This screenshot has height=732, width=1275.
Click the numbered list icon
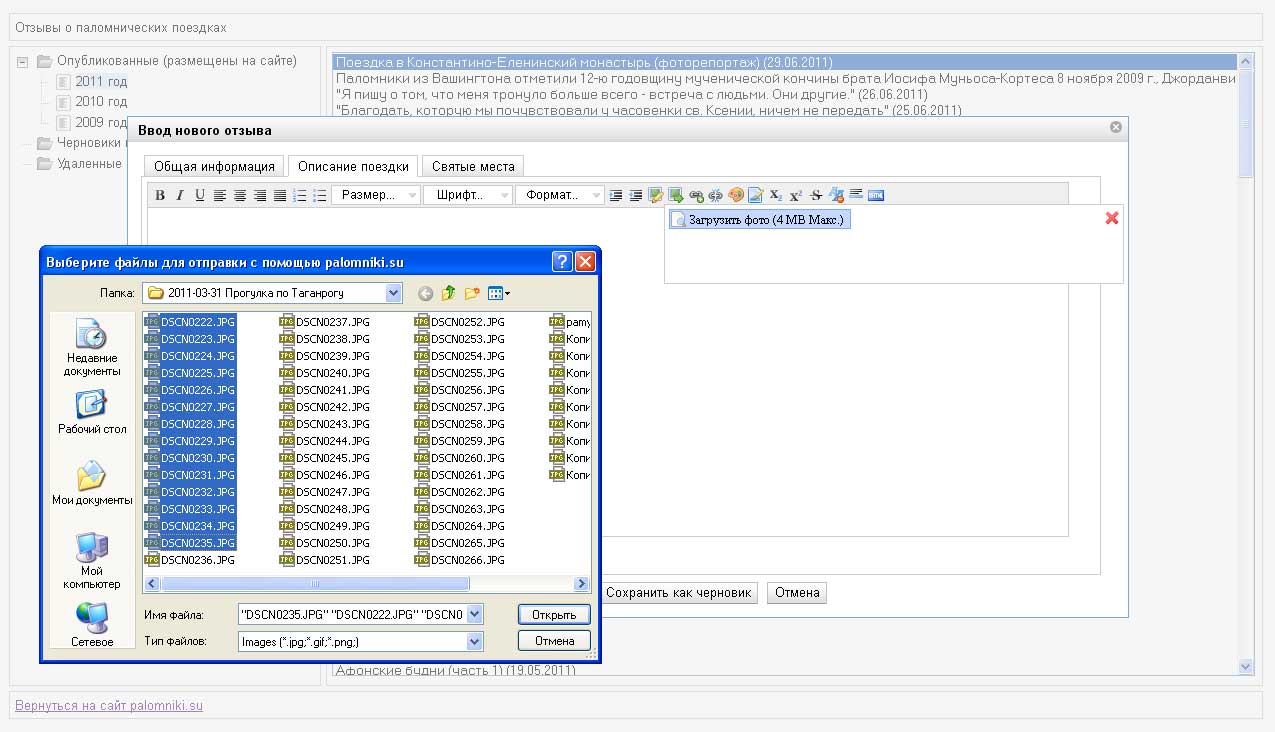pyautogui.click(x=300, y=196)
